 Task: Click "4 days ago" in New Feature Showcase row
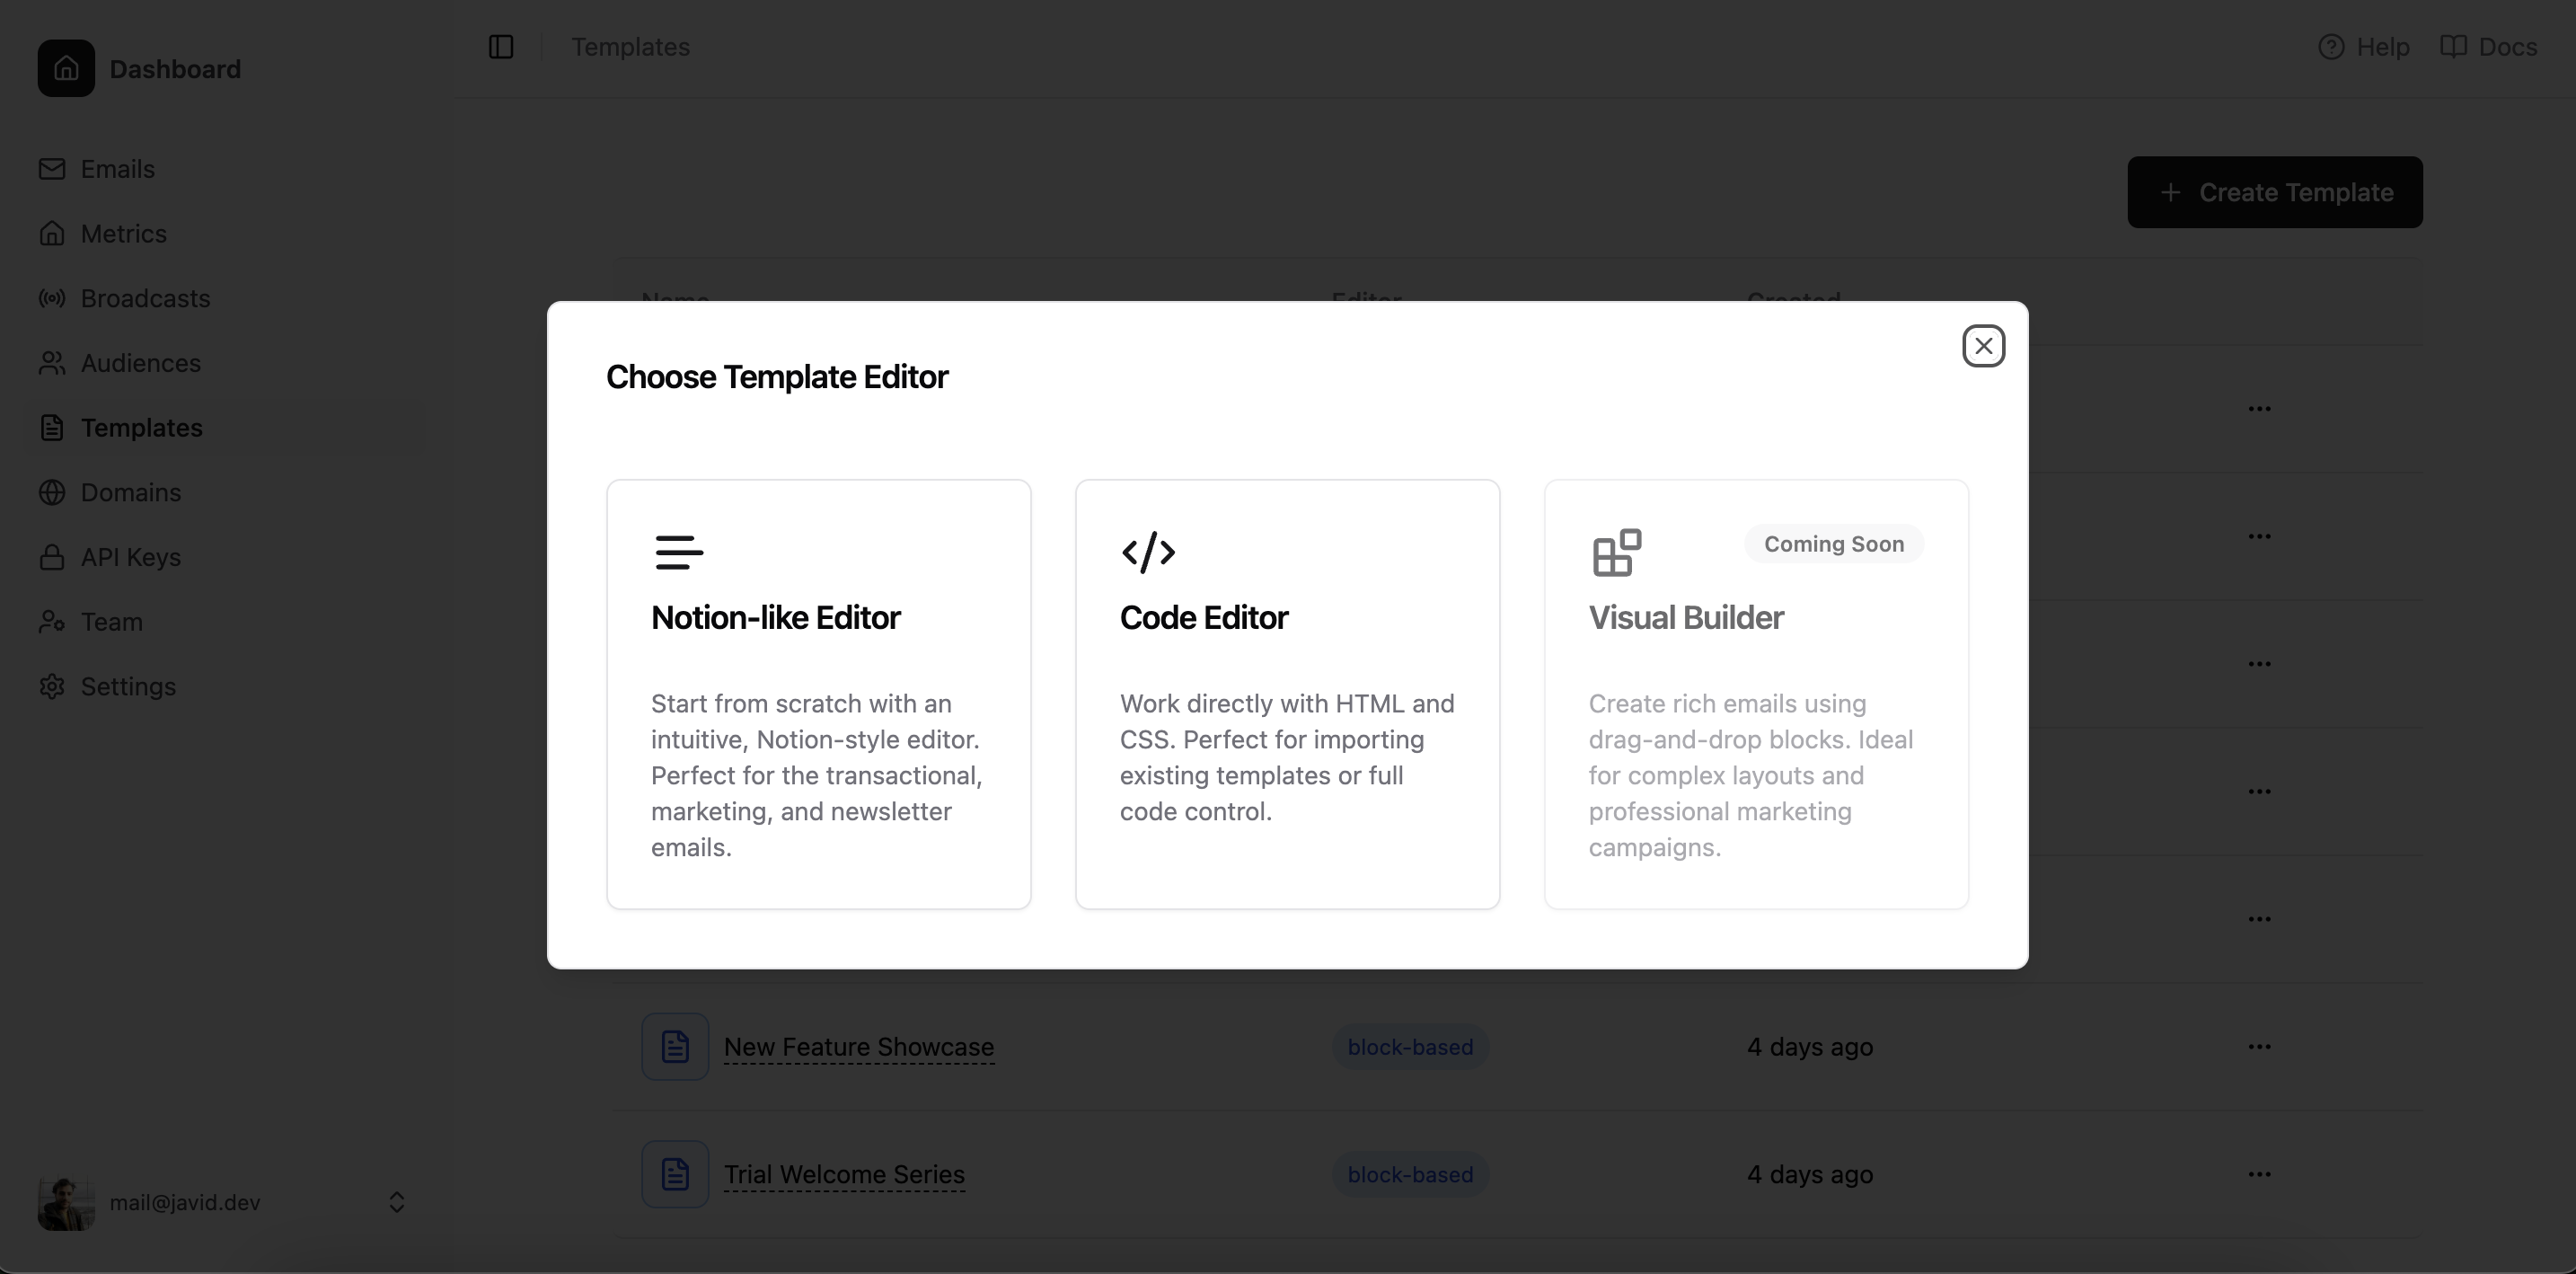tap(1809, 1047)
